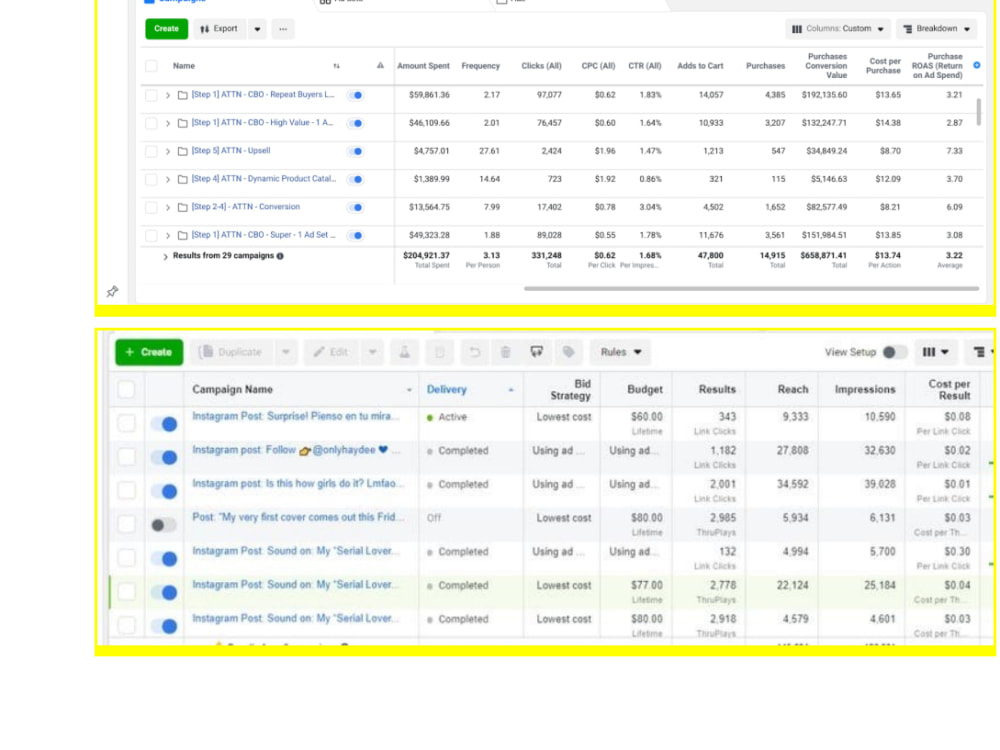
Task: Expand Results from 29 campaigns summary
Action: [x=165, y=256]
